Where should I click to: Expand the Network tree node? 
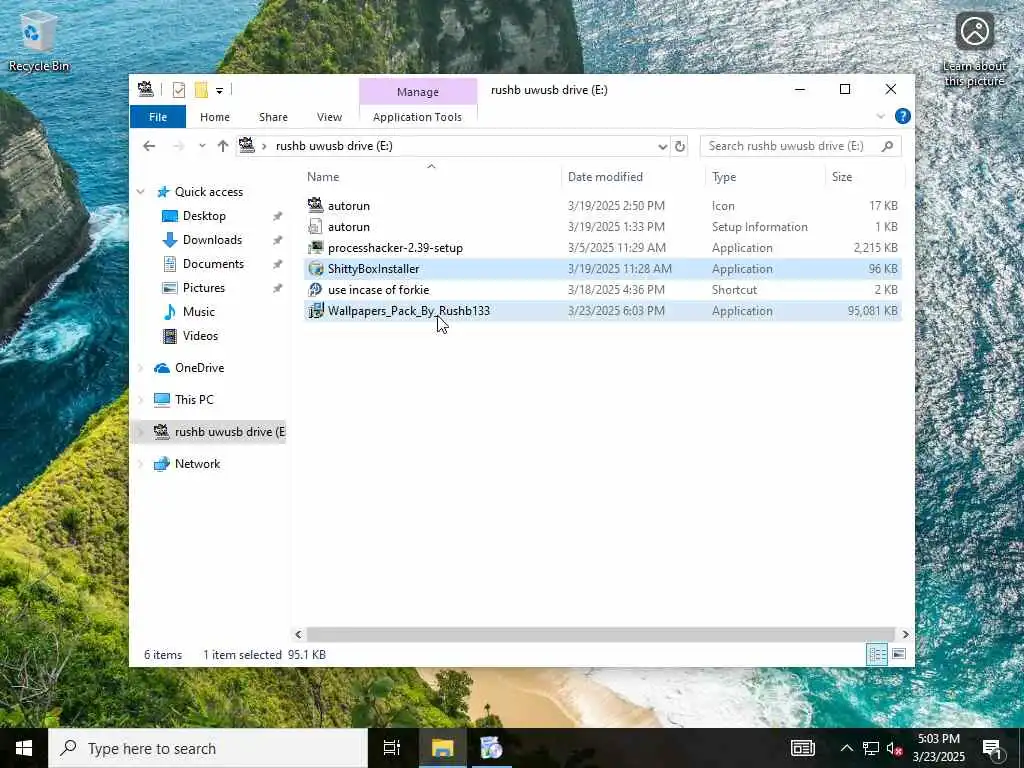pyautogui.click(x=140, y=464)
